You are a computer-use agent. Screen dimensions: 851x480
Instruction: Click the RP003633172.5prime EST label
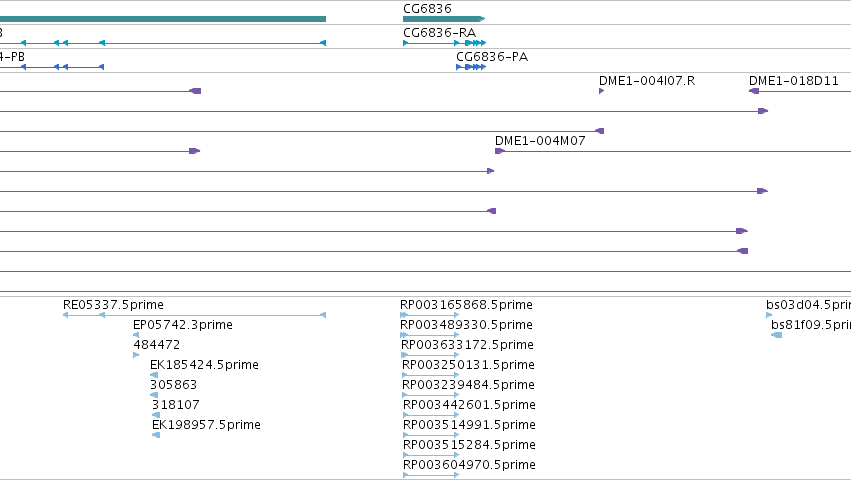(x=467, y=345)
